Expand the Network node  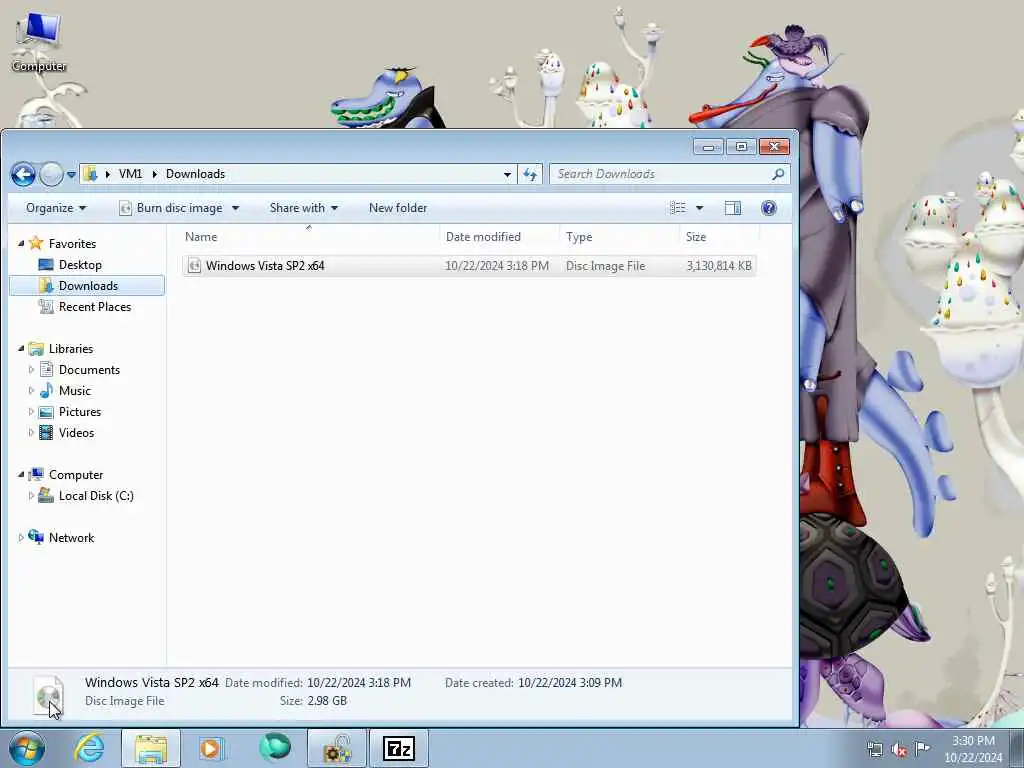(21, 537)
